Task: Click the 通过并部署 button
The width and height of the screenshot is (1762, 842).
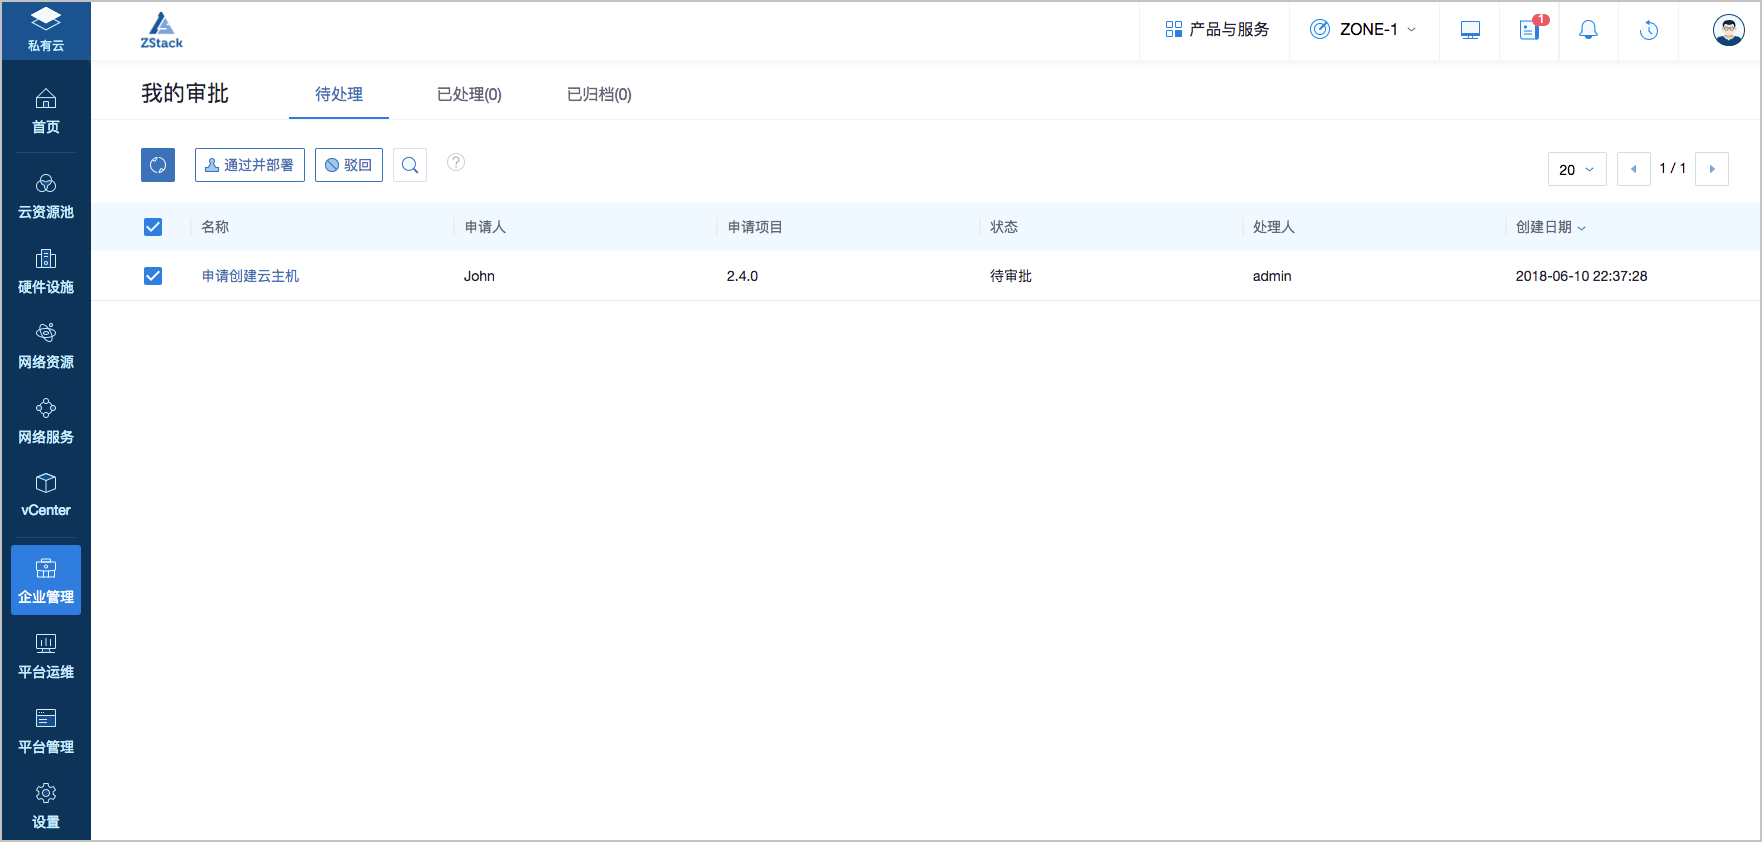Action: [250, 165]
